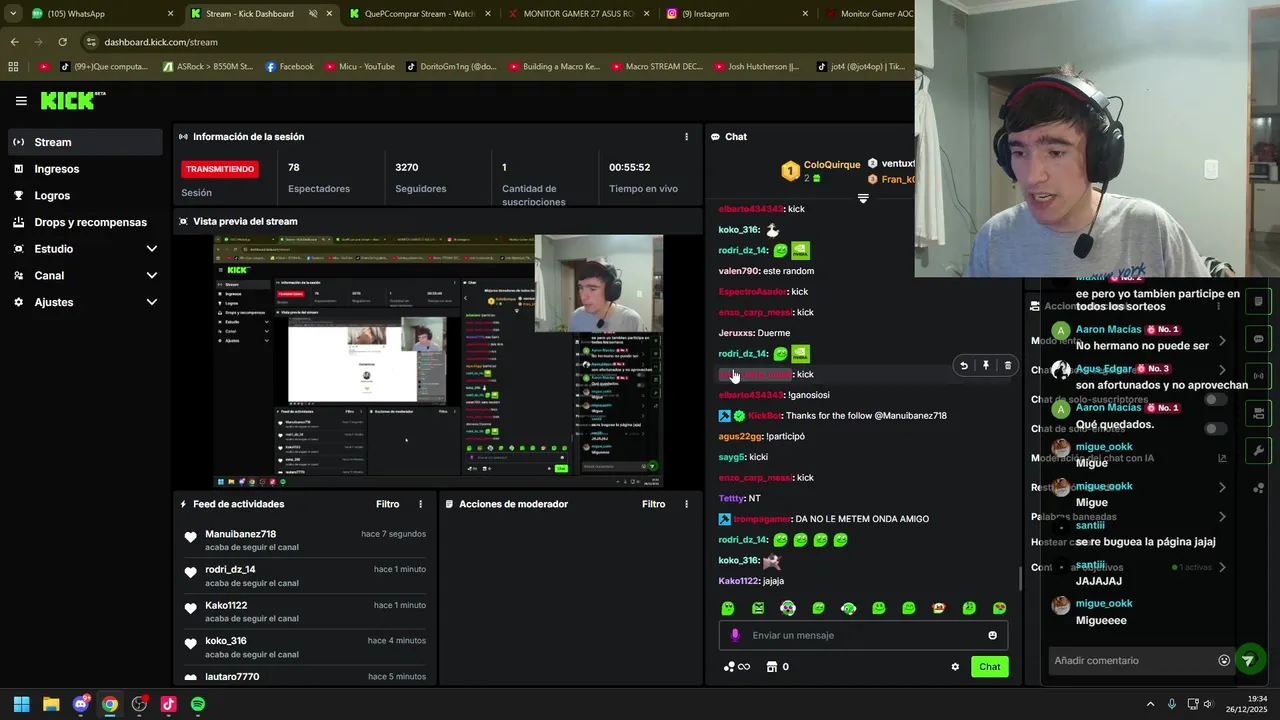Viewport: 1280px width, 720px height.
Task: Click the green Chat send button
Action: pos(989,667)
